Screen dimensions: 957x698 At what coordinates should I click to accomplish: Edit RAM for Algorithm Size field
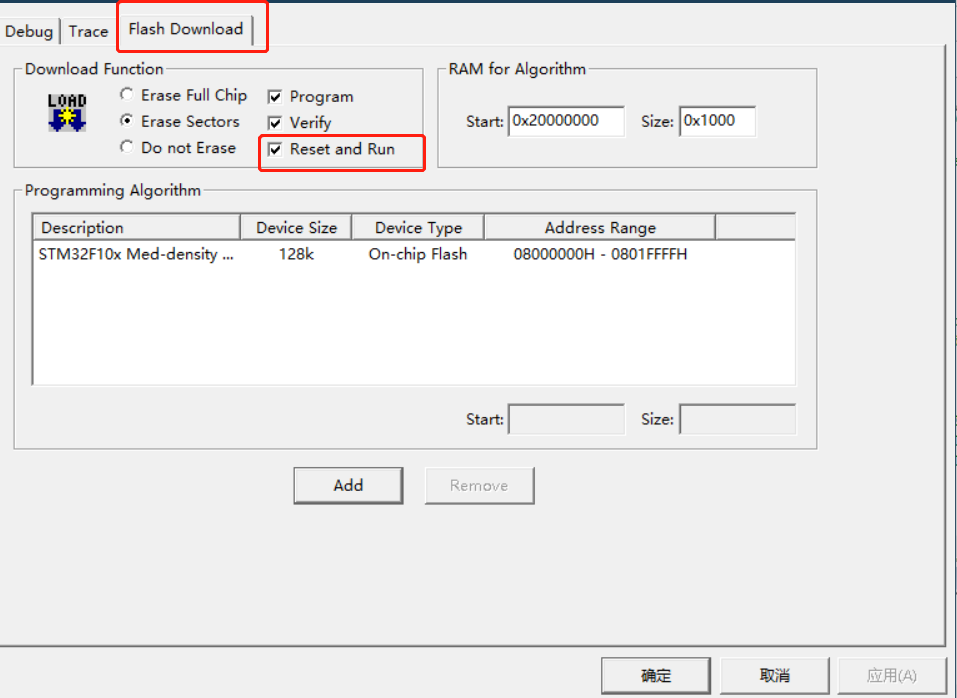click(x=717, y=121)
